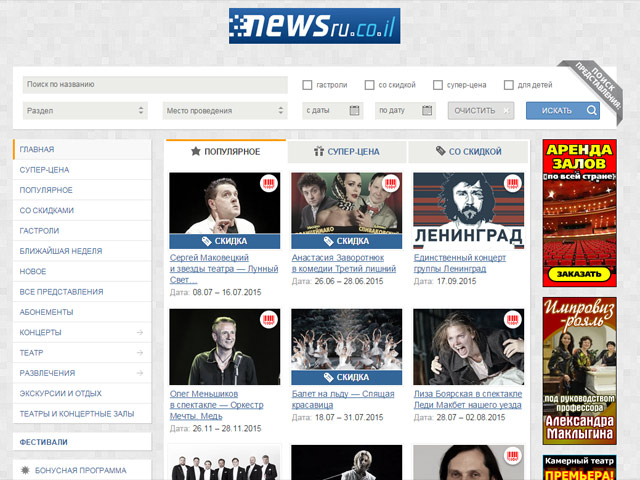
Task: Switch to ПОПУЛЯРНОЕ tab
Action: tap(226, 151)
